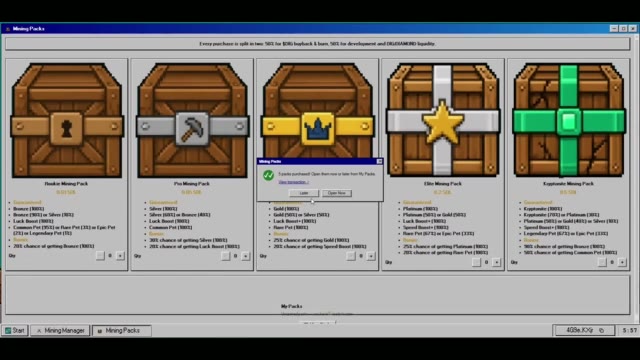The height and width of the screenshot is (360, 640).
Task: Click 'Gold (50%) or Silver (50%)' line
Action: click(301, 215)
